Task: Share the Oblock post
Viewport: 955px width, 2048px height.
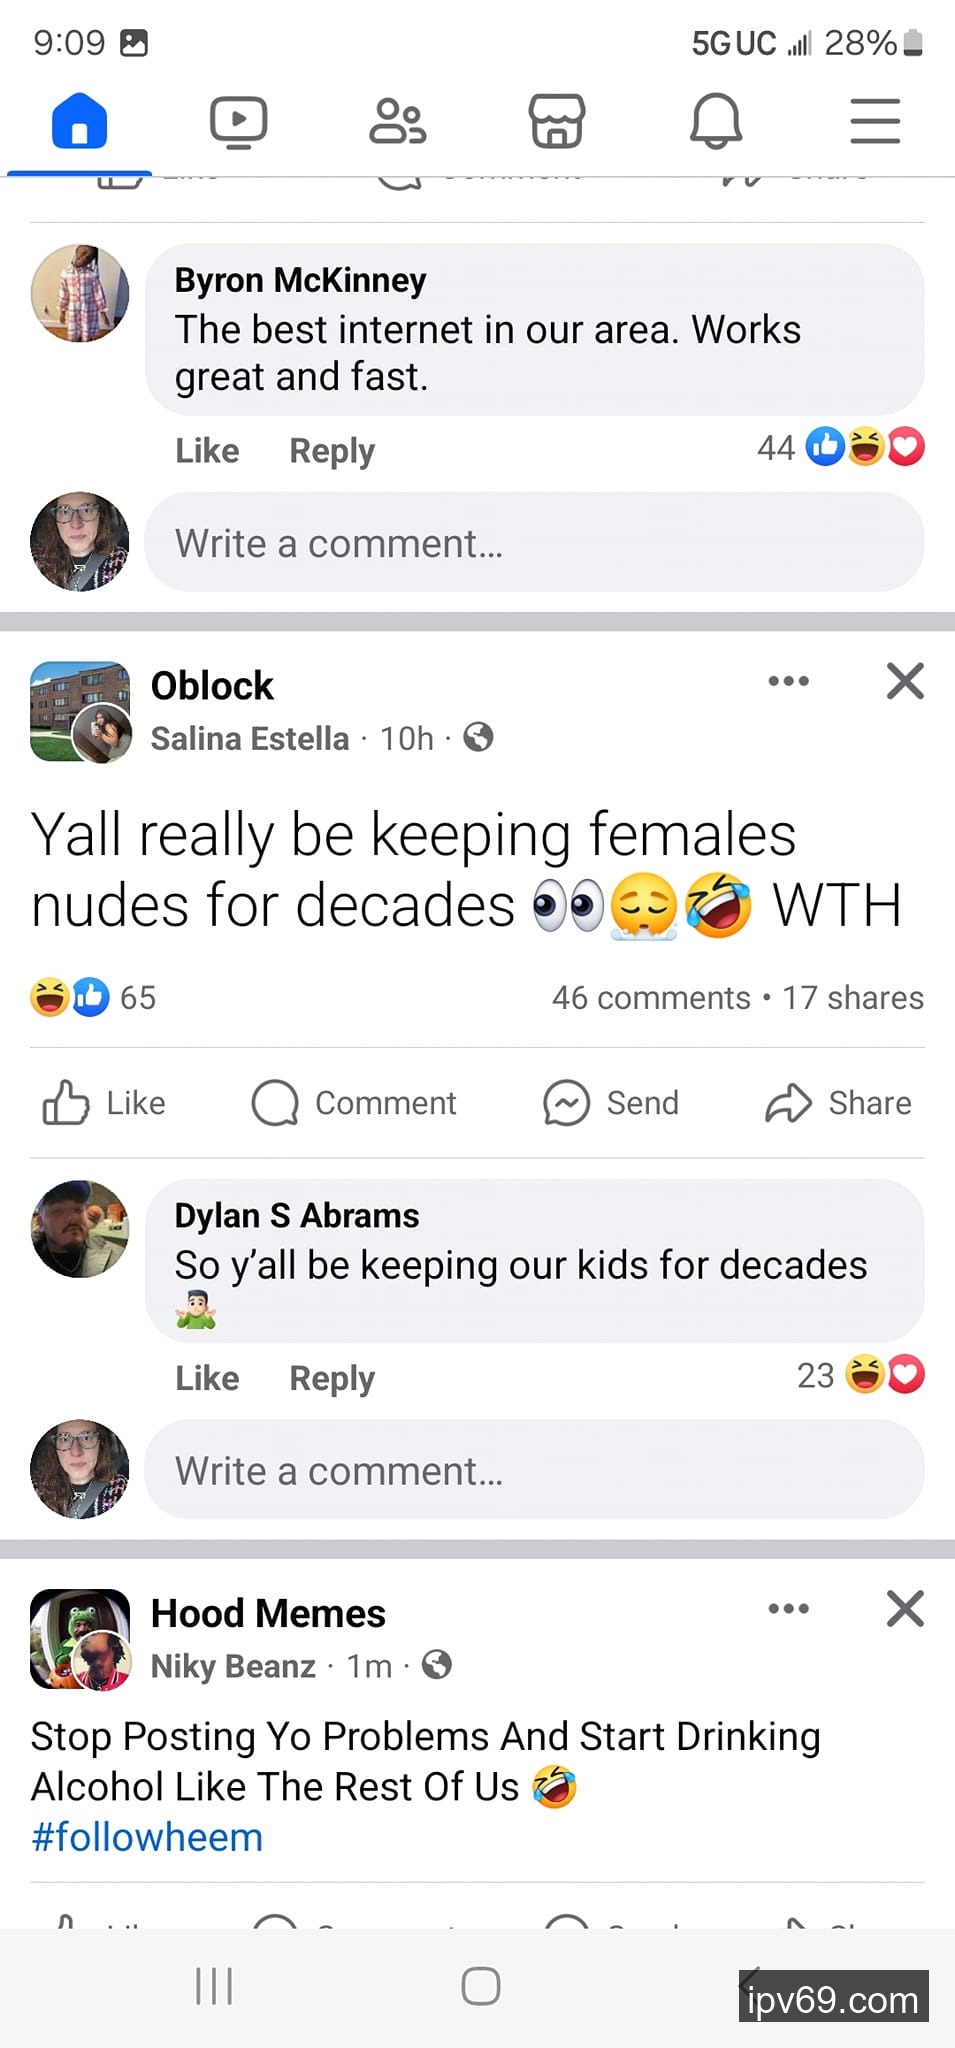Action: [x=839, y=1103]
